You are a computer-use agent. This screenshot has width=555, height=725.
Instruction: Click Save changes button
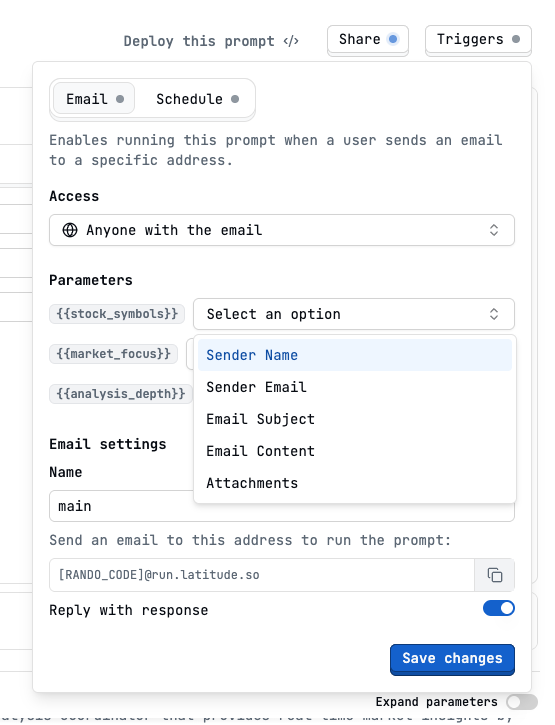click(452, 658)
